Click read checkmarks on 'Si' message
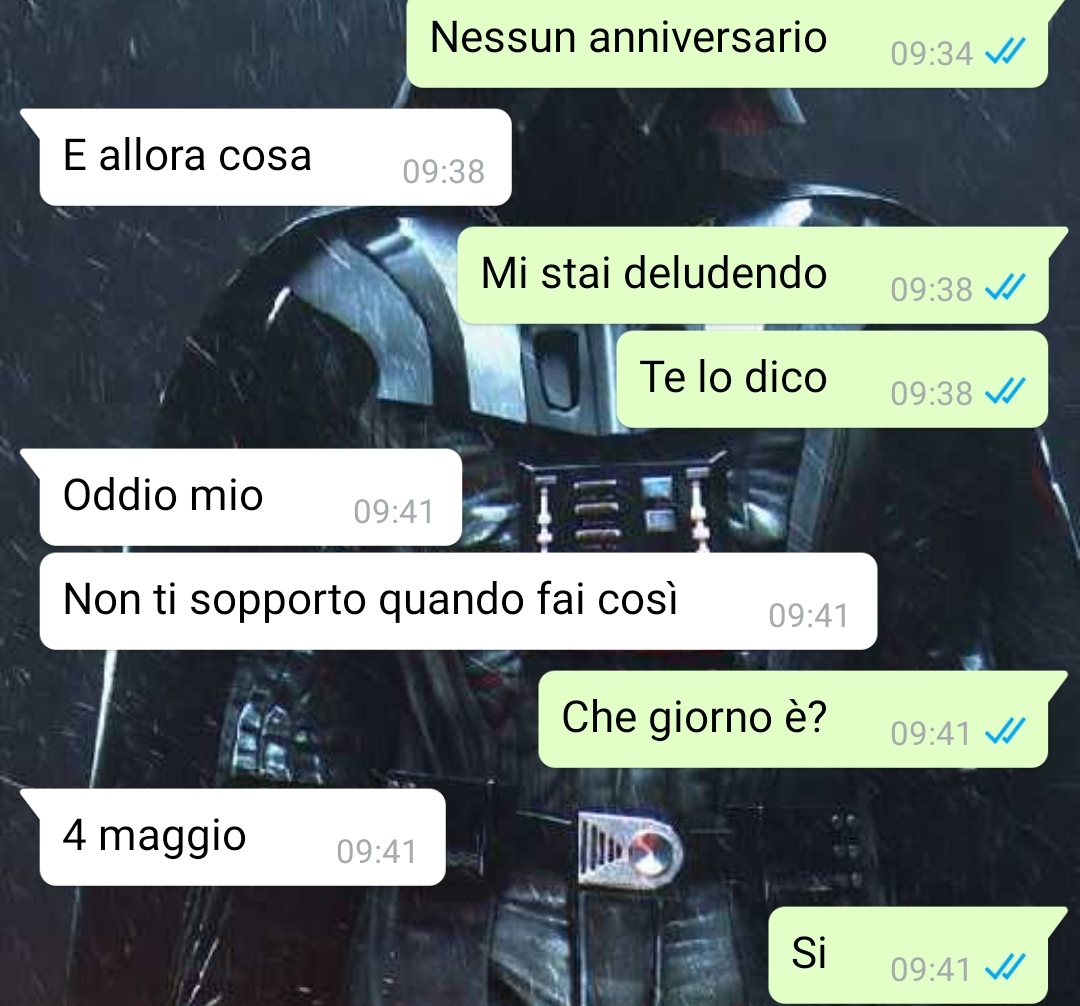The height and width of the screenshot is (1006, 1080). (1006, 968)
